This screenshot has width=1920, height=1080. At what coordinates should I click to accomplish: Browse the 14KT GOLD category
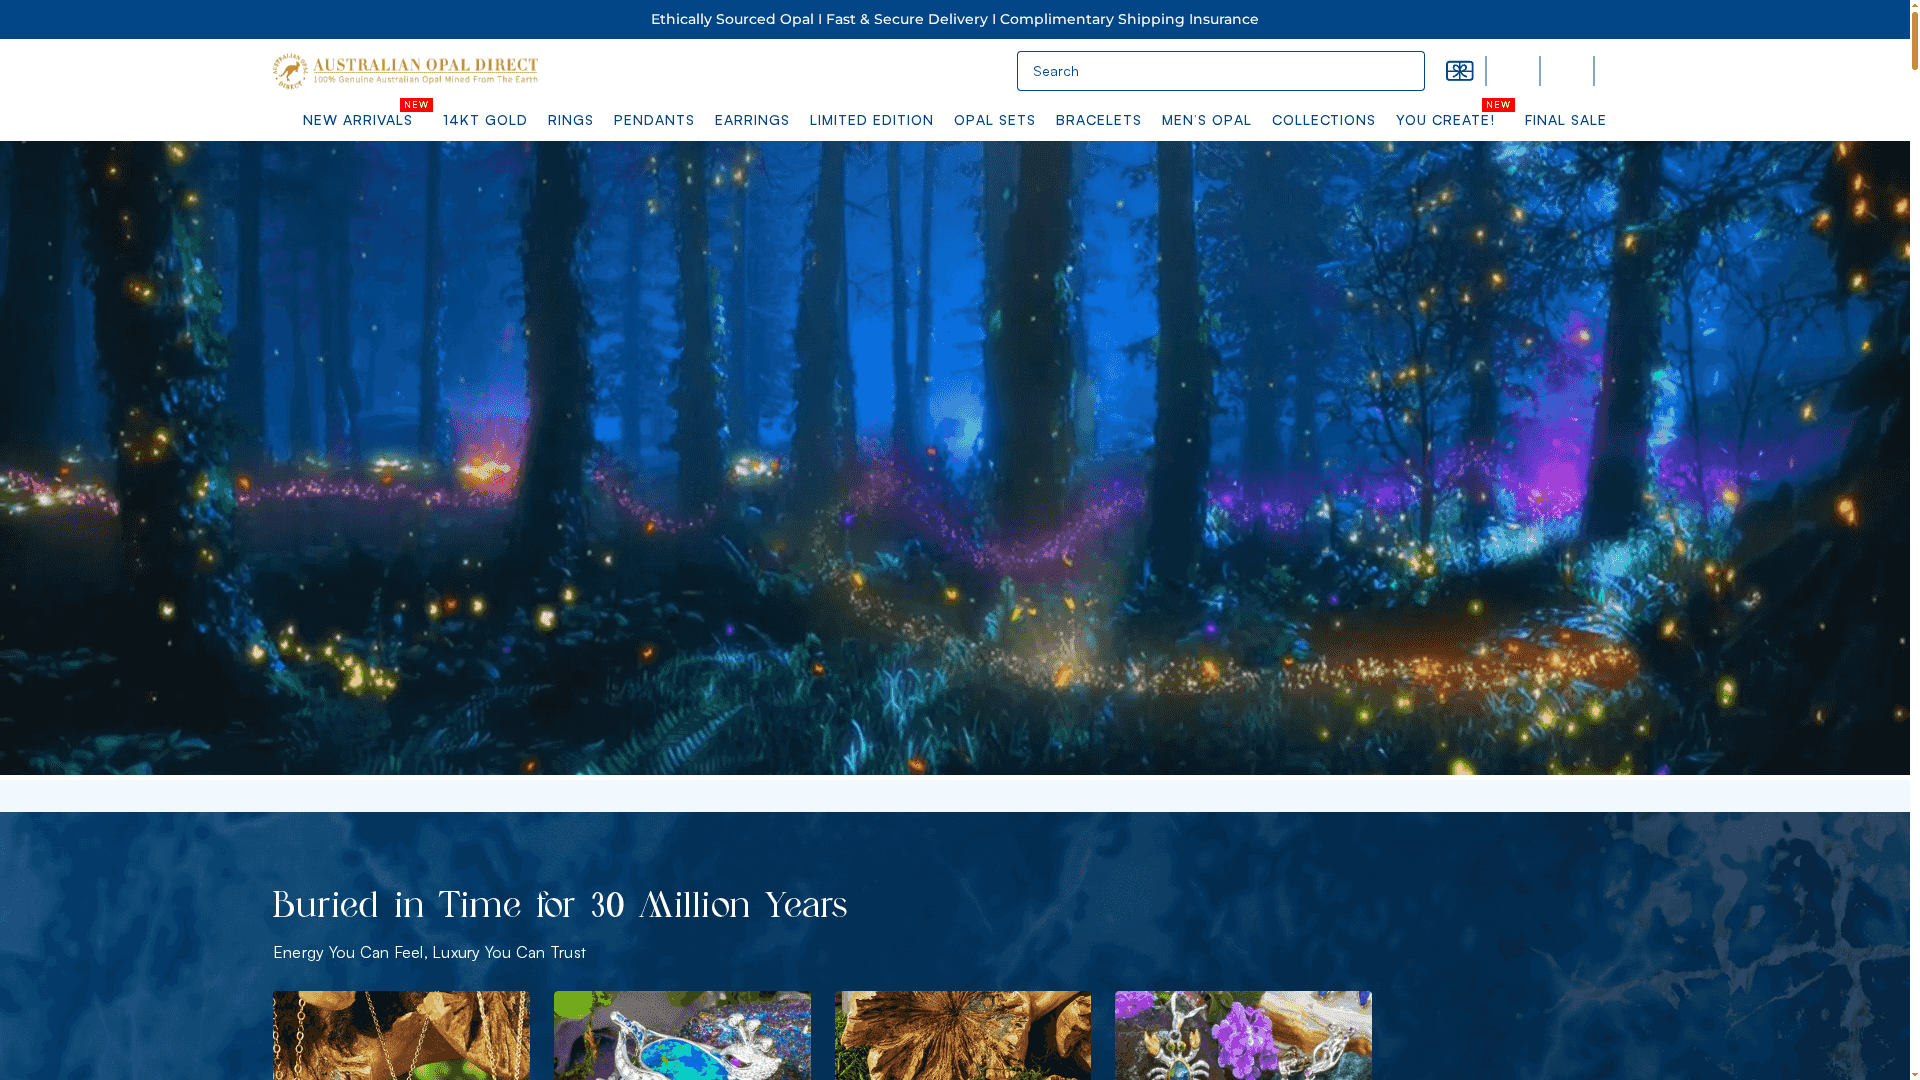coord(485,120)
